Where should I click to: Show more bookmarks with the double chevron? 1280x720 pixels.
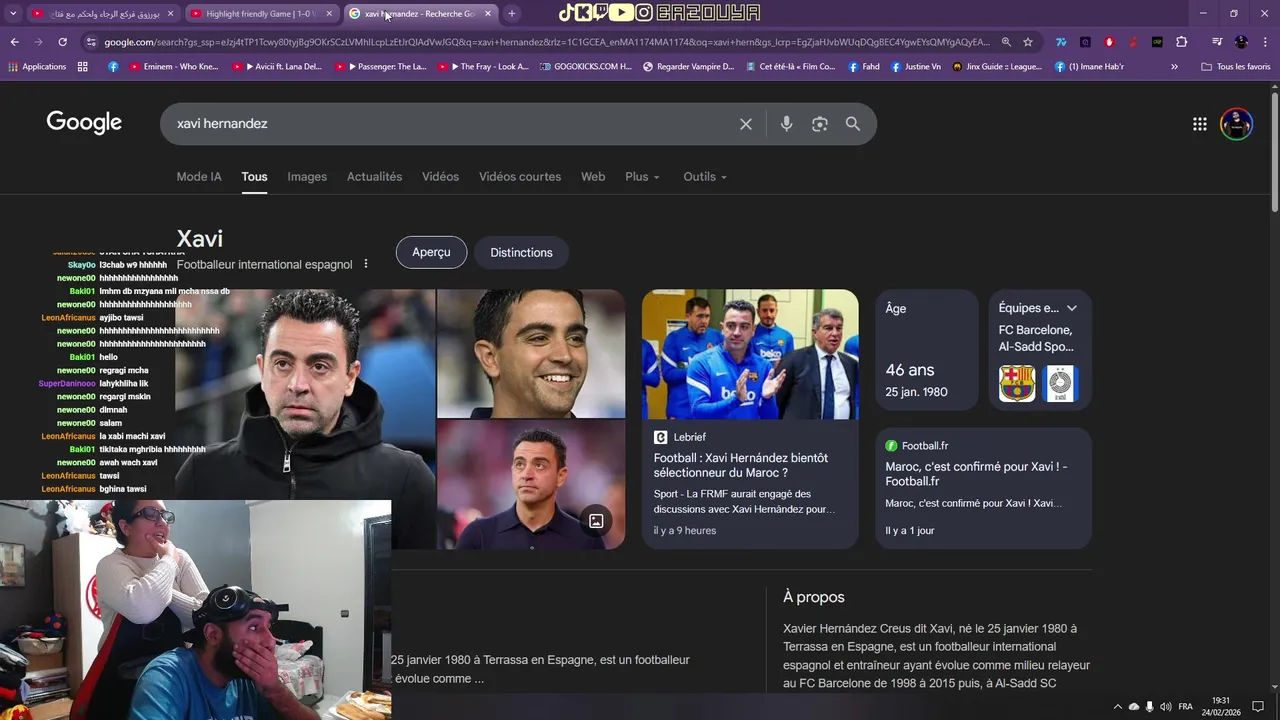(1174, 67)
